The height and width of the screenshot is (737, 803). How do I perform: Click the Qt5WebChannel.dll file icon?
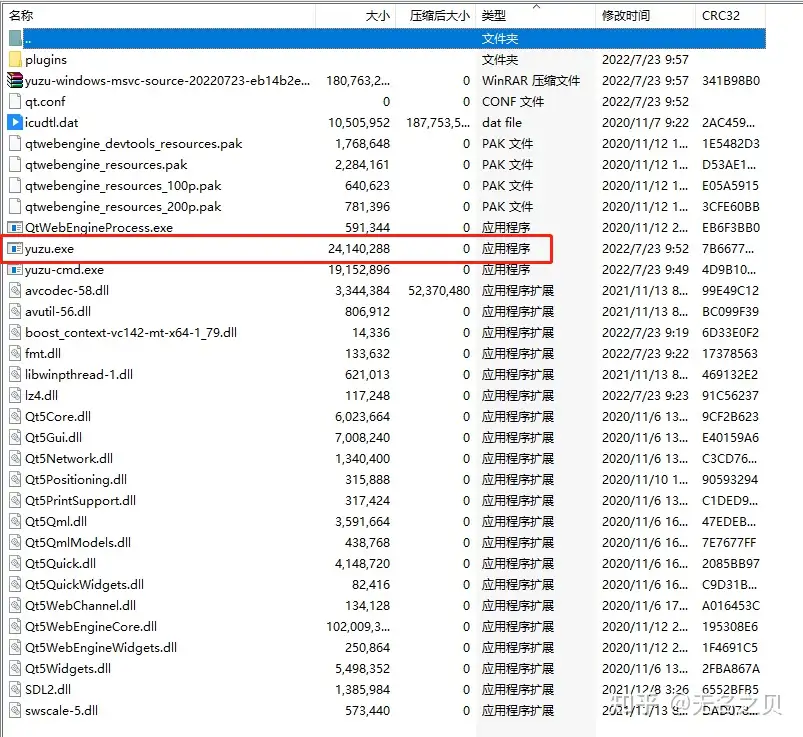(15, 605)
